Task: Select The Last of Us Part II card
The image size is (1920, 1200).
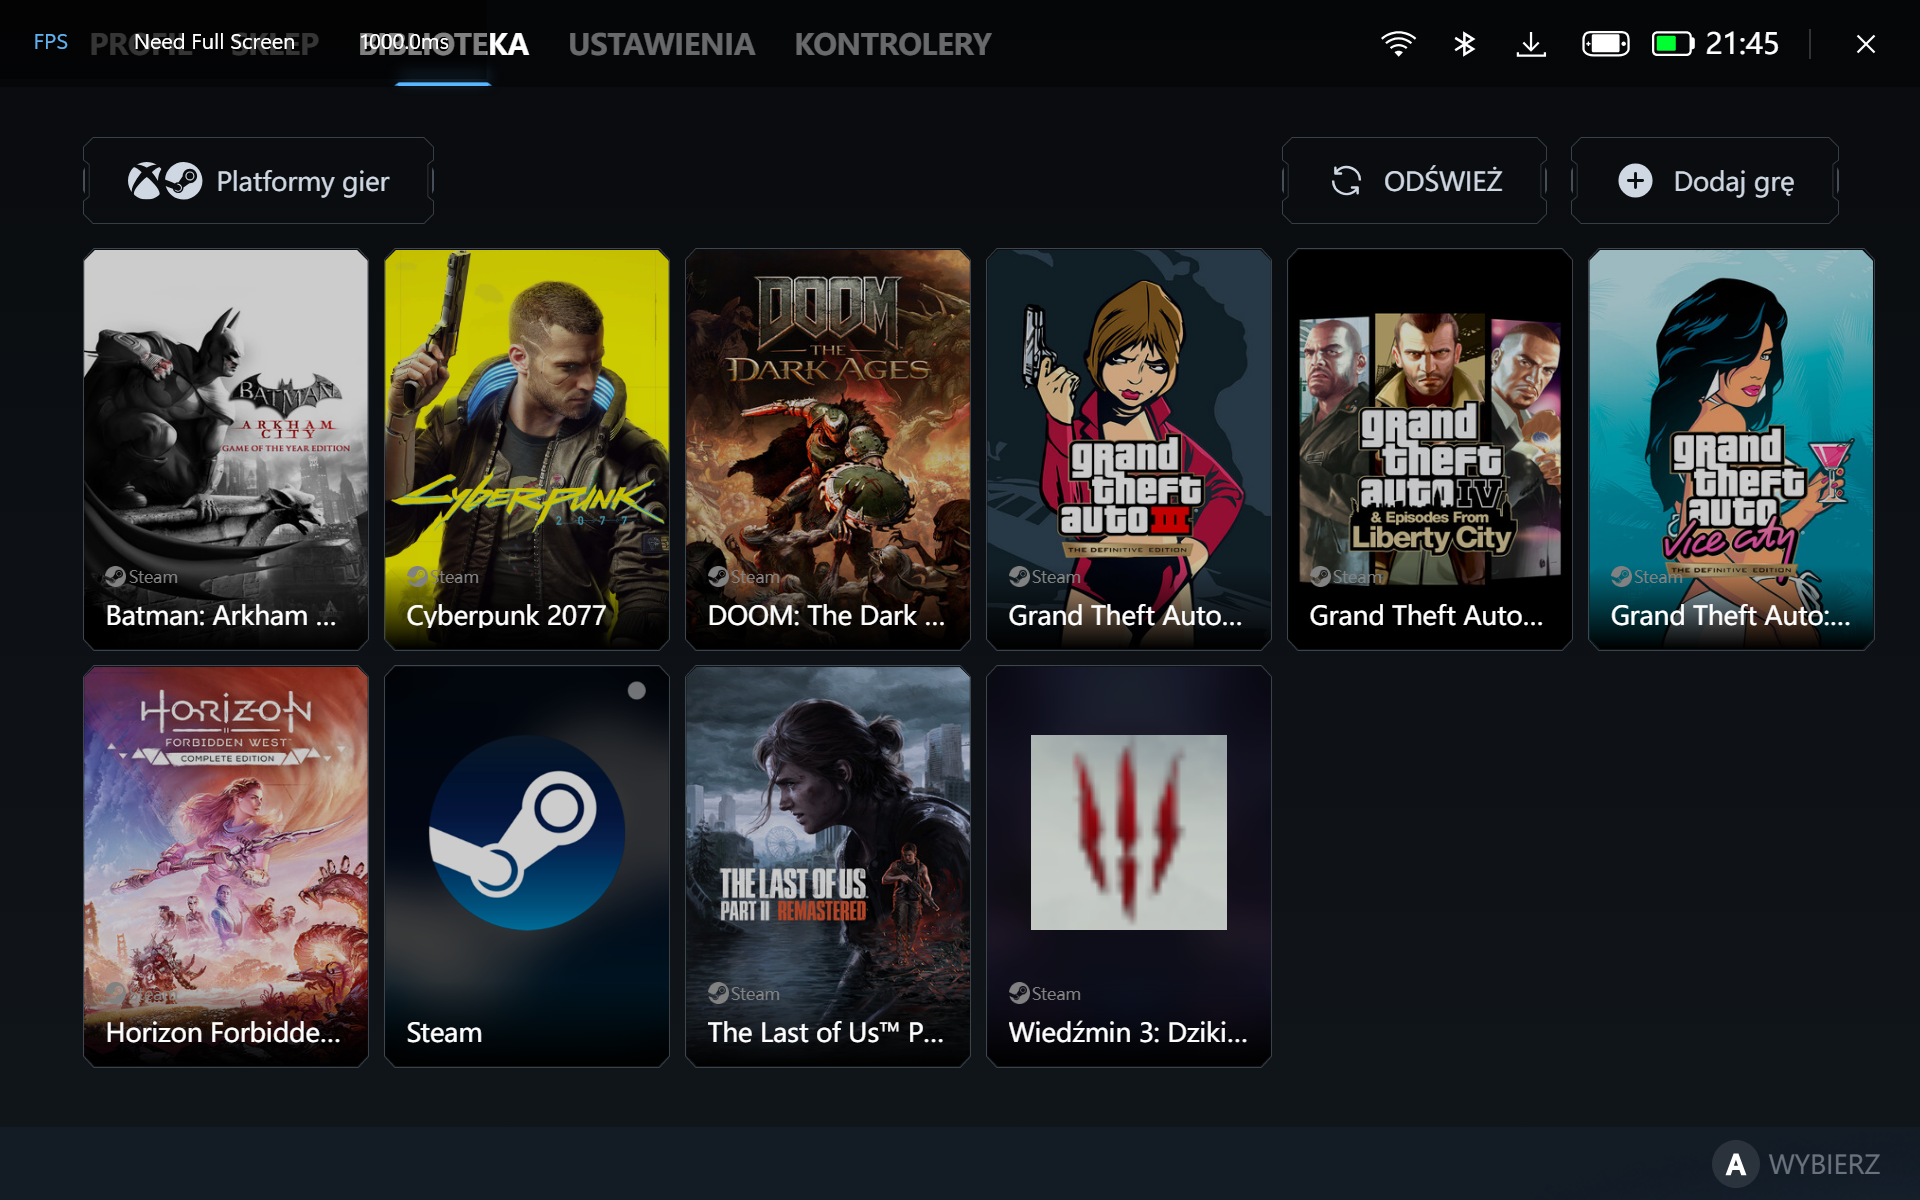Action: pyautogui.click(x=828, y=867)
